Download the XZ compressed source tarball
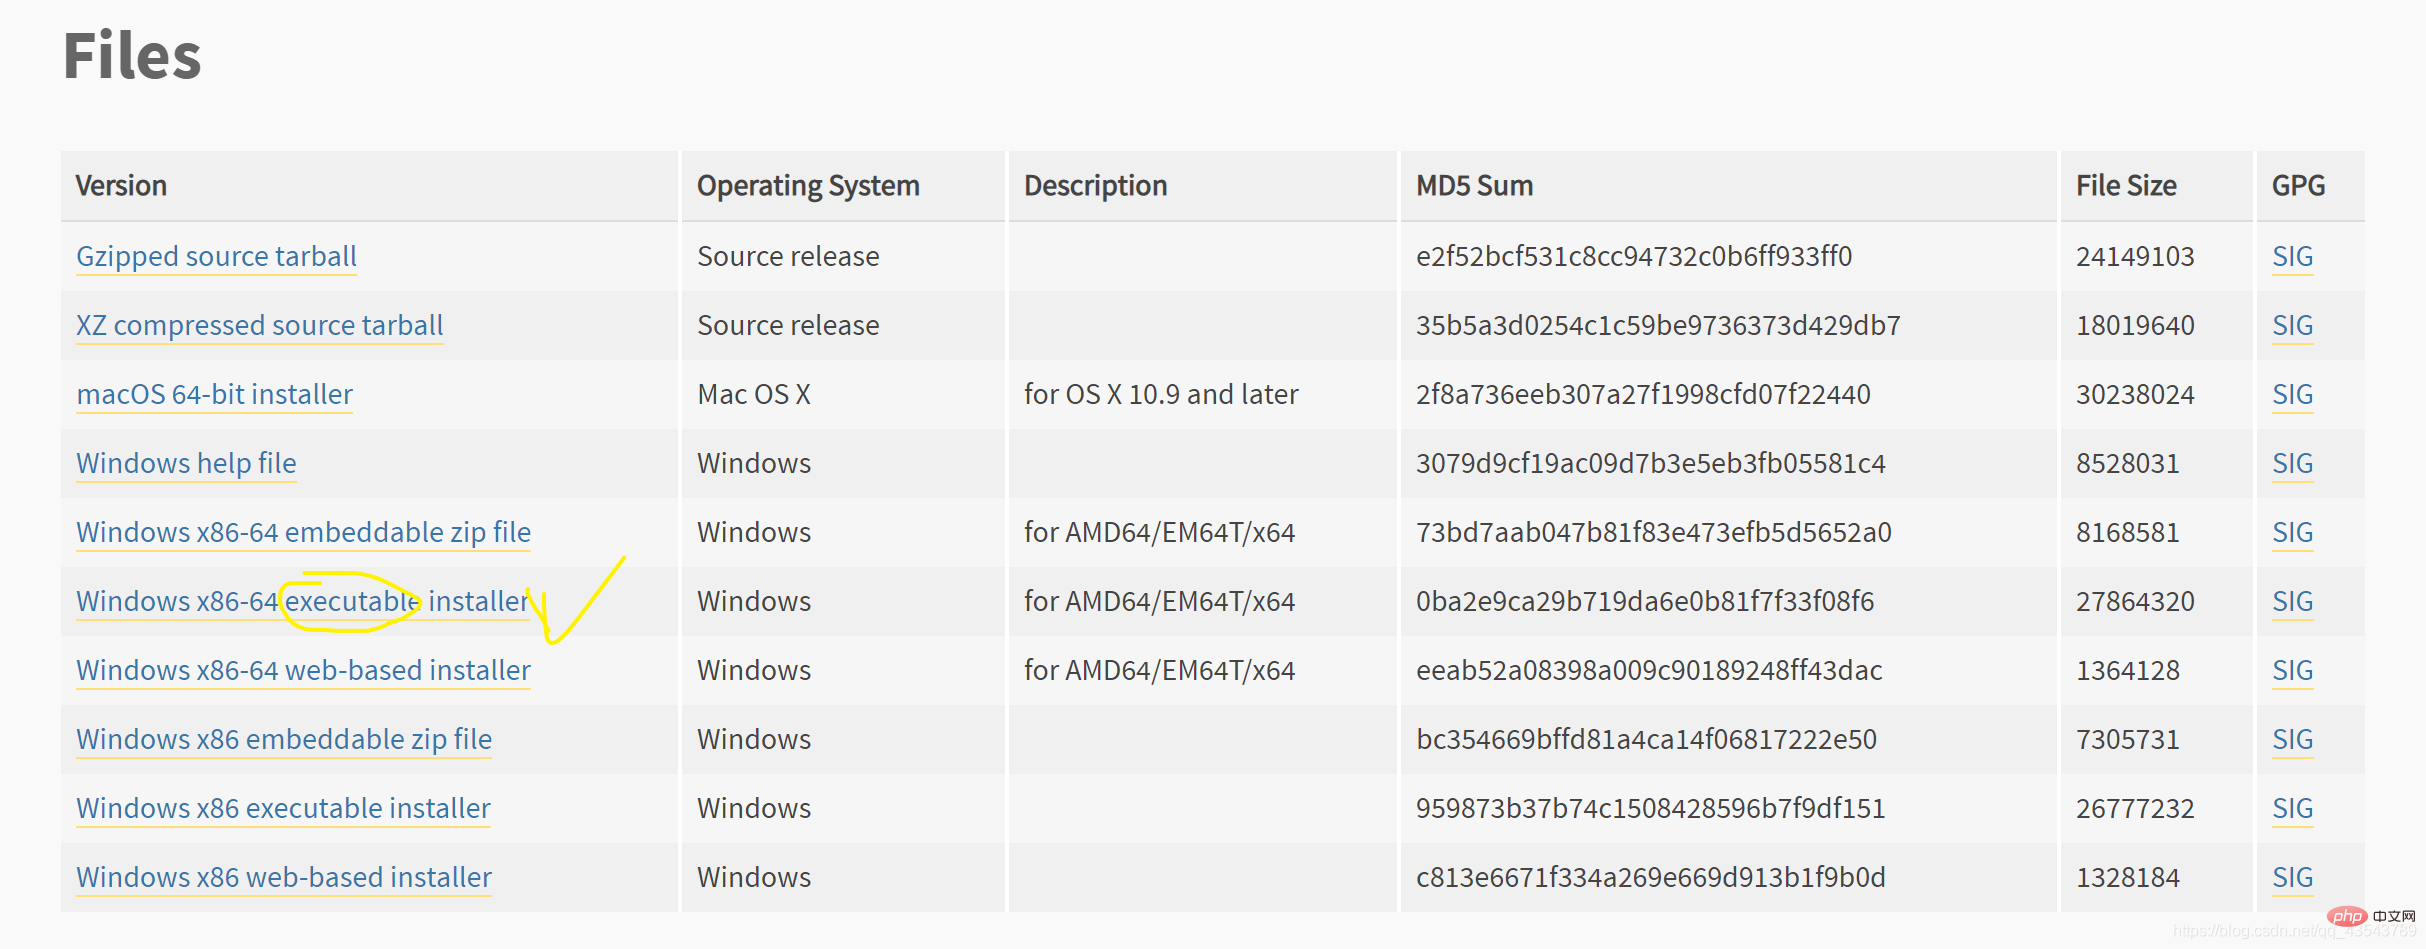The height and width of the screenshot is (949, 2426). pos(259,326)
